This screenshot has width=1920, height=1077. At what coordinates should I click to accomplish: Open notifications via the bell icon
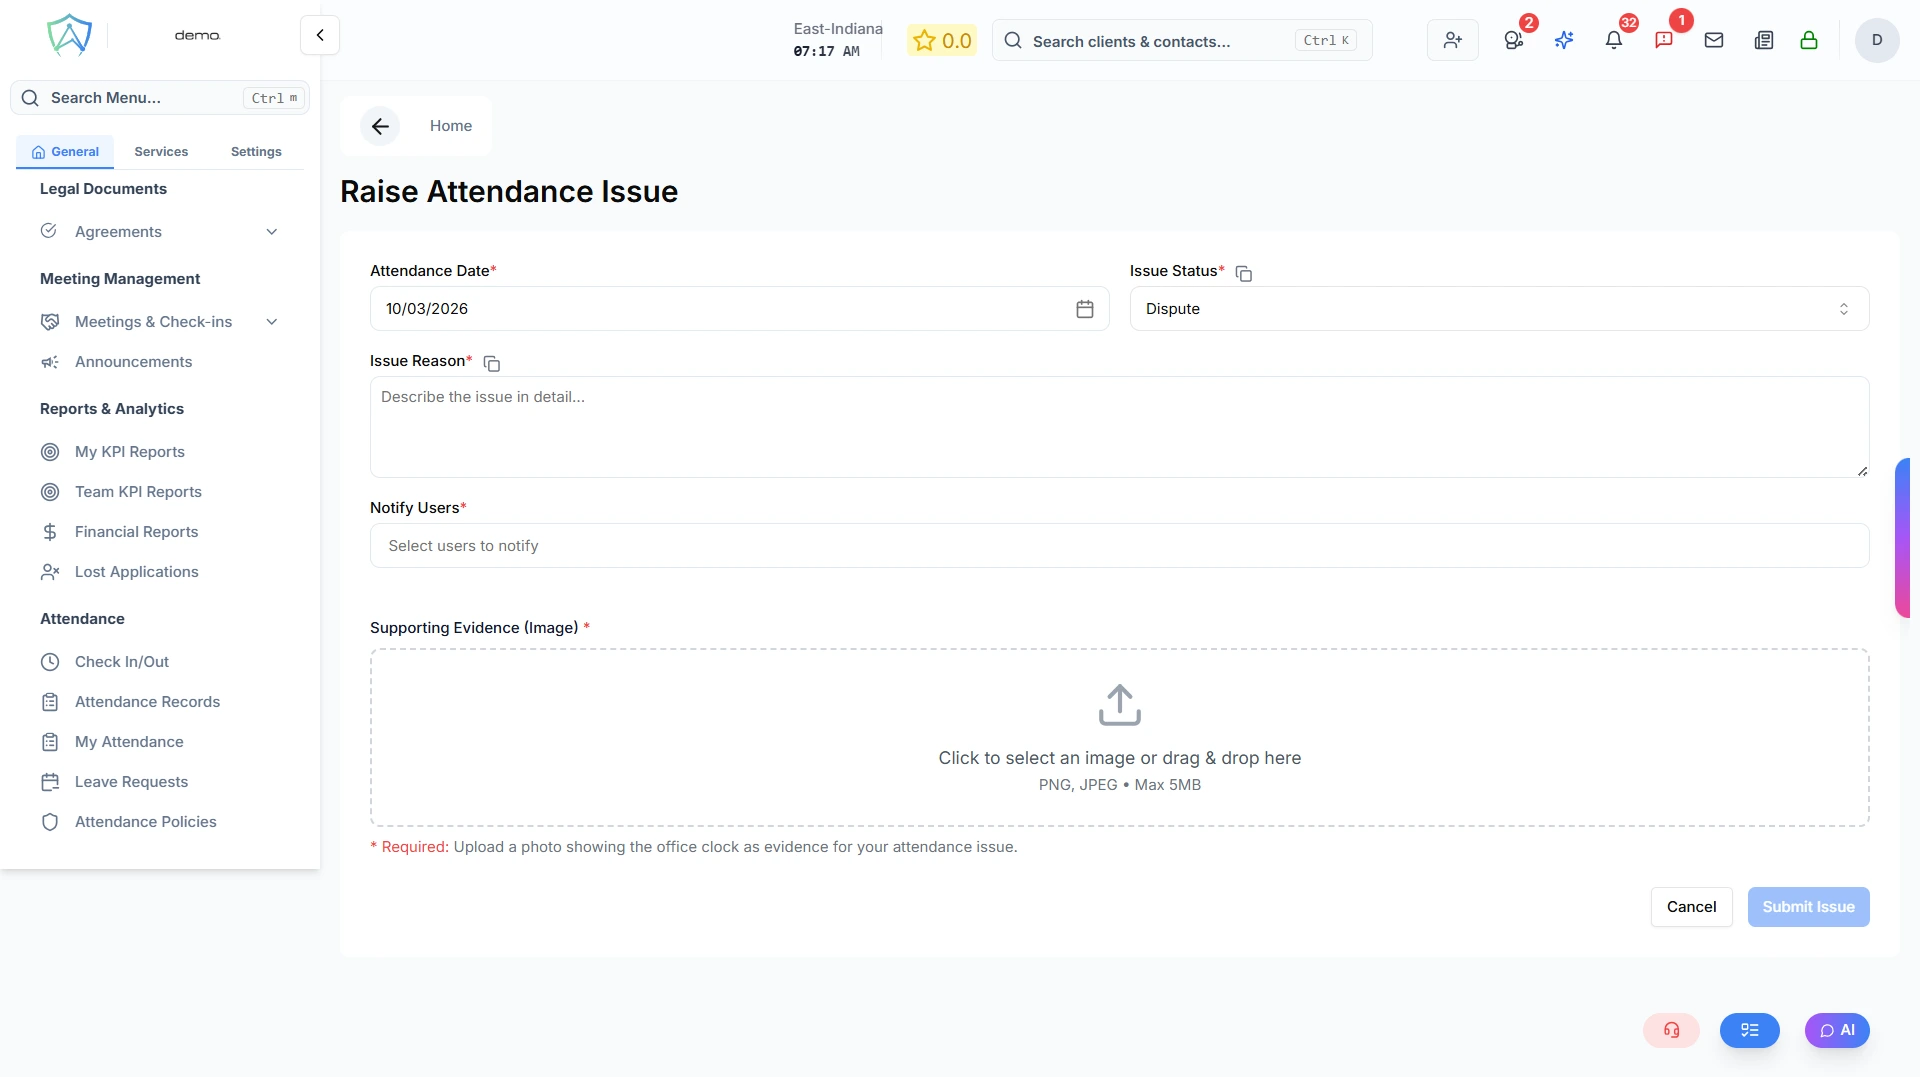tap(1613, 40)
